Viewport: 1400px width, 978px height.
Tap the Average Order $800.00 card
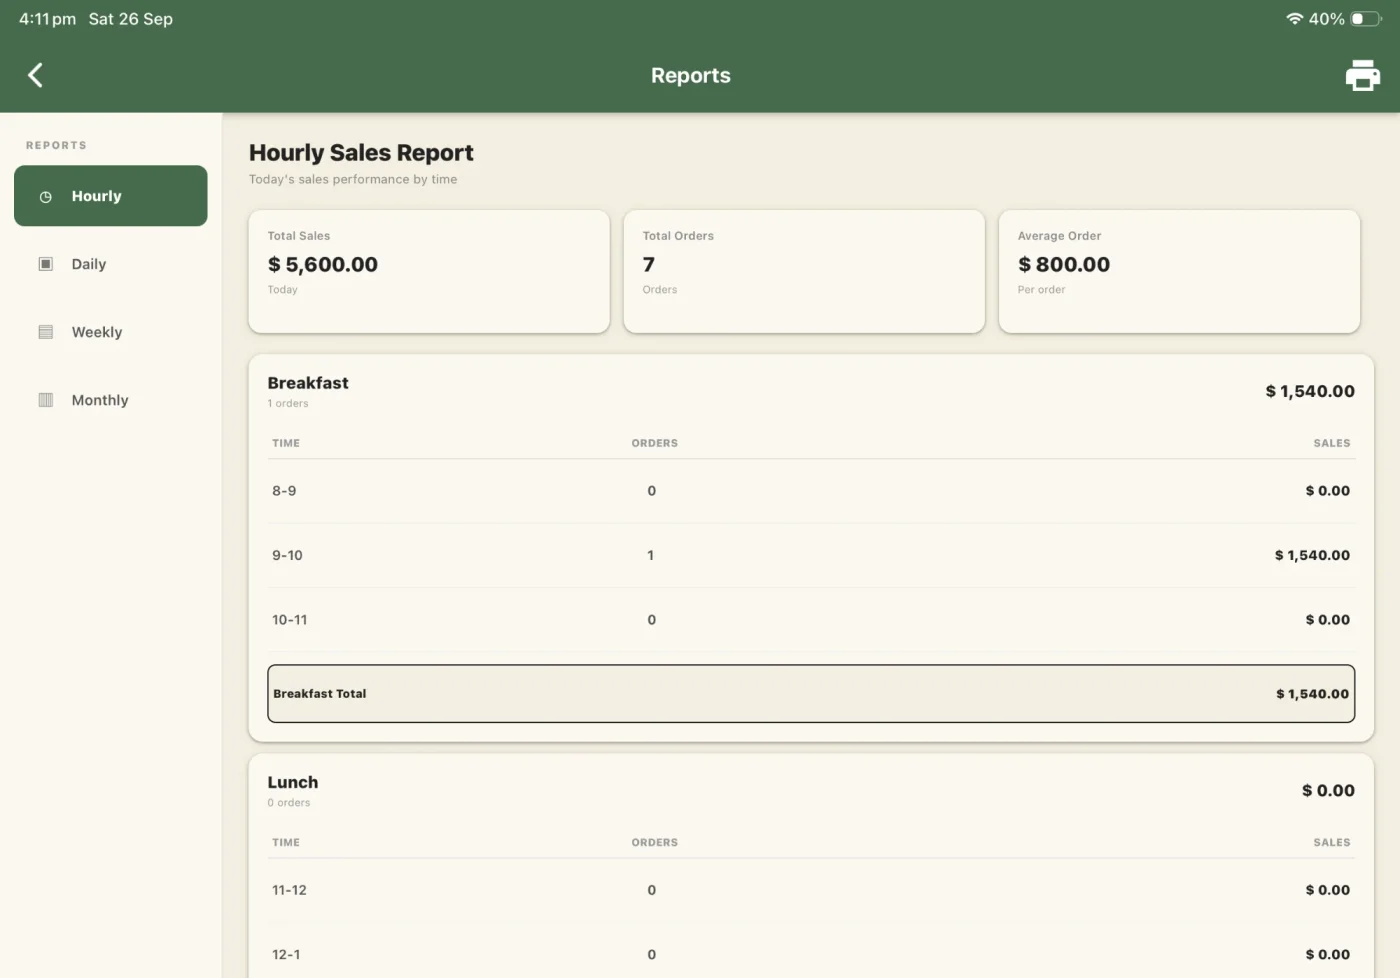click(x=1179, y=271)
